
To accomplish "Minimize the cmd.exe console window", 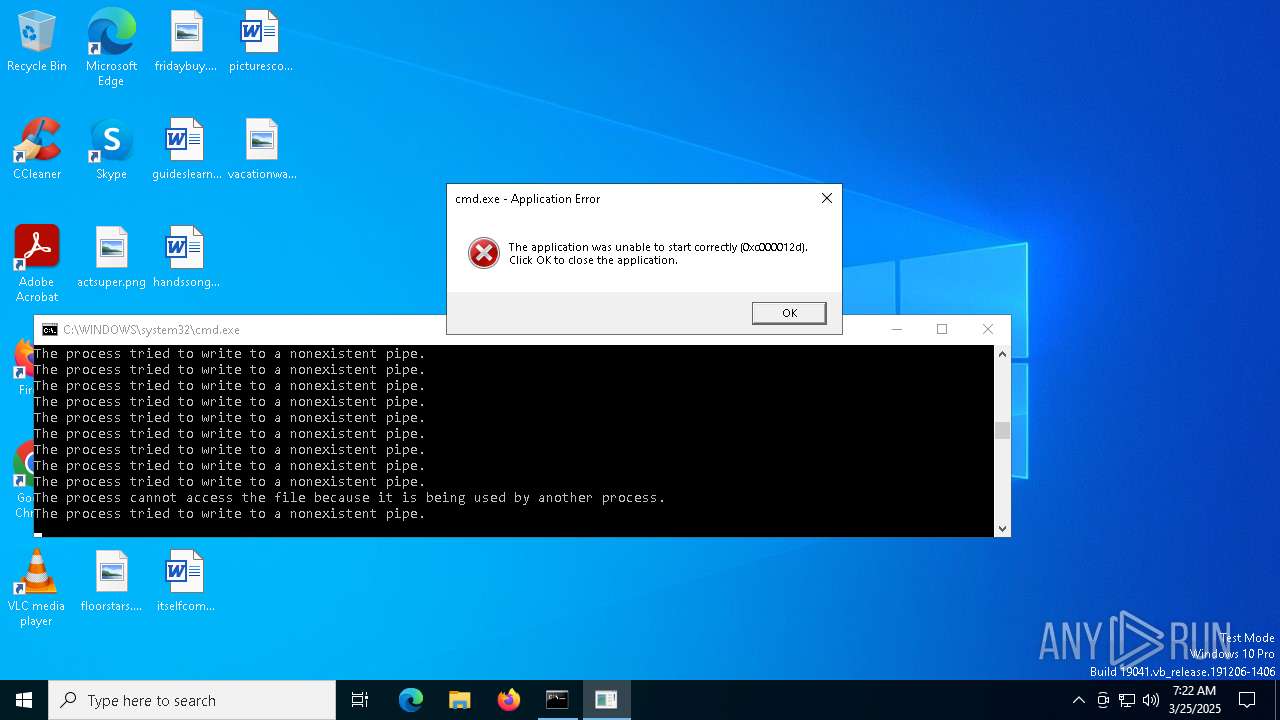I will tap(896, 329).
